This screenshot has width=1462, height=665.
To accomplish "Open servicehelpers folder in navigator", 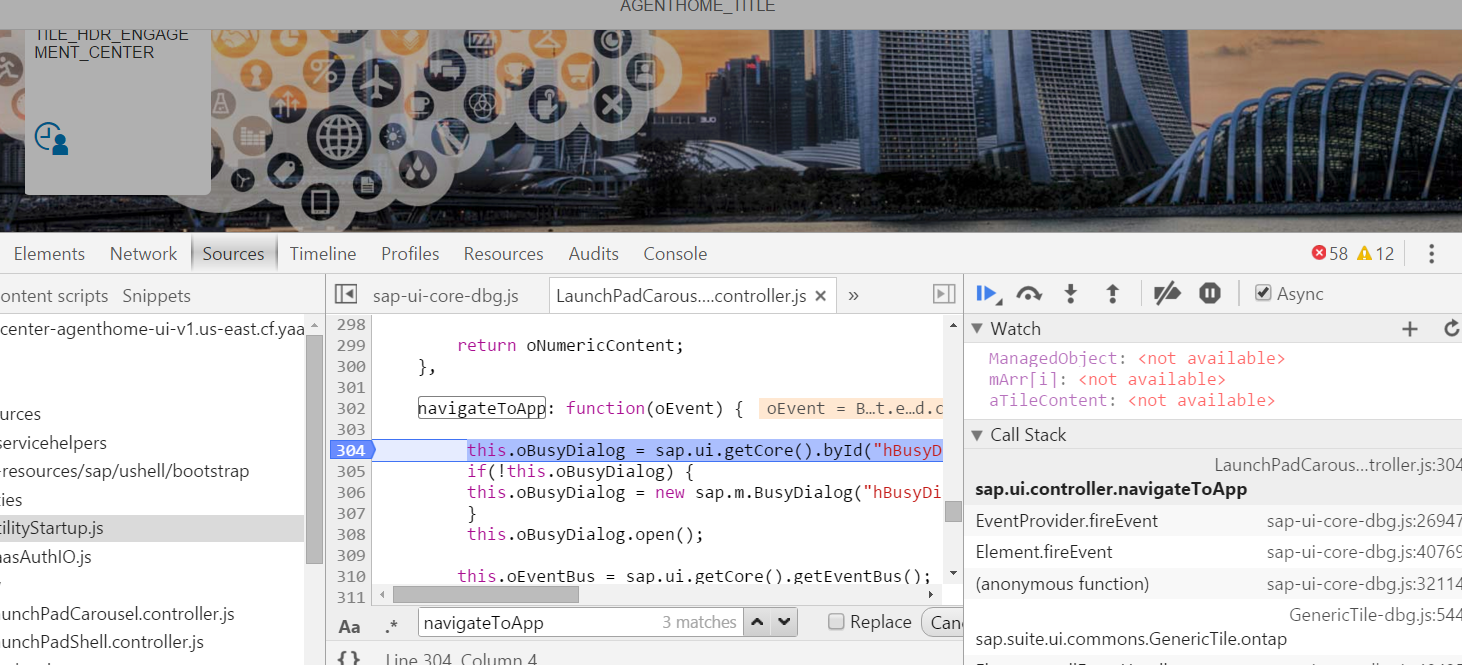I will (53, 443).
